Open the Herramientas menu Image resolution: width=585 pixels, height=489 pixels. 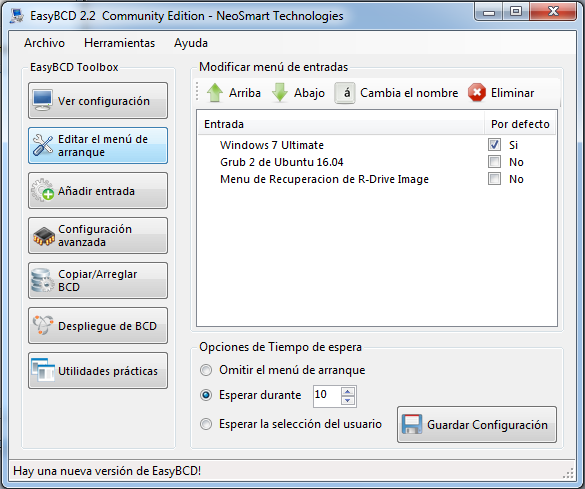[x=119, y=43]
